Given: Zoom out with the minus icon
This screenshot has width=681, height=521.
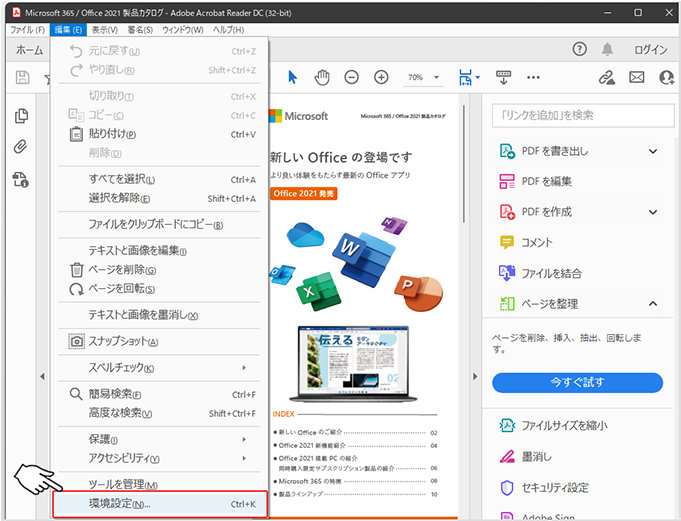Looking at the screenshot, I should click(351, 77).
